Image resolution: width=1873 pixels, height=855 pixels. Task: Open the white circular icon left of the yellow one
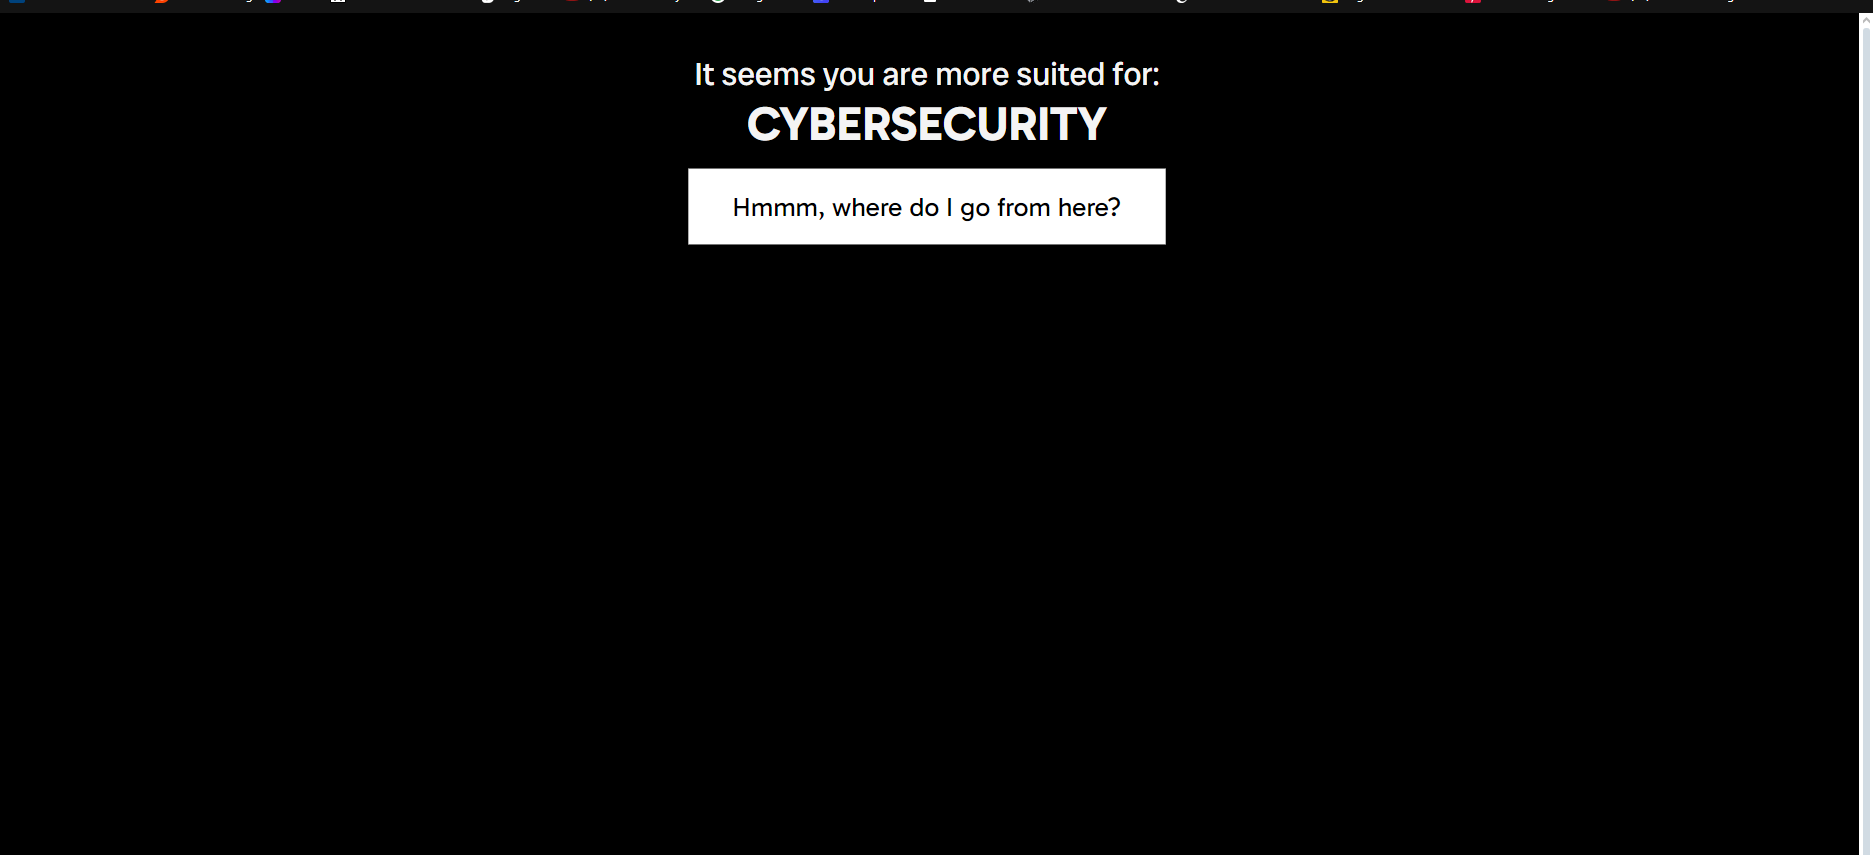pos(1181,2)
